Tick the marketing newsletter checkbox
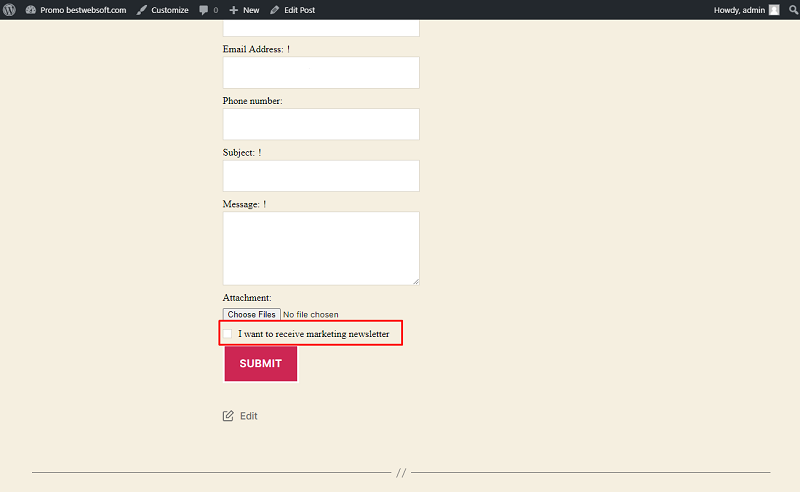The height and width of the screenshot is (492, 800). click(228, 334)
